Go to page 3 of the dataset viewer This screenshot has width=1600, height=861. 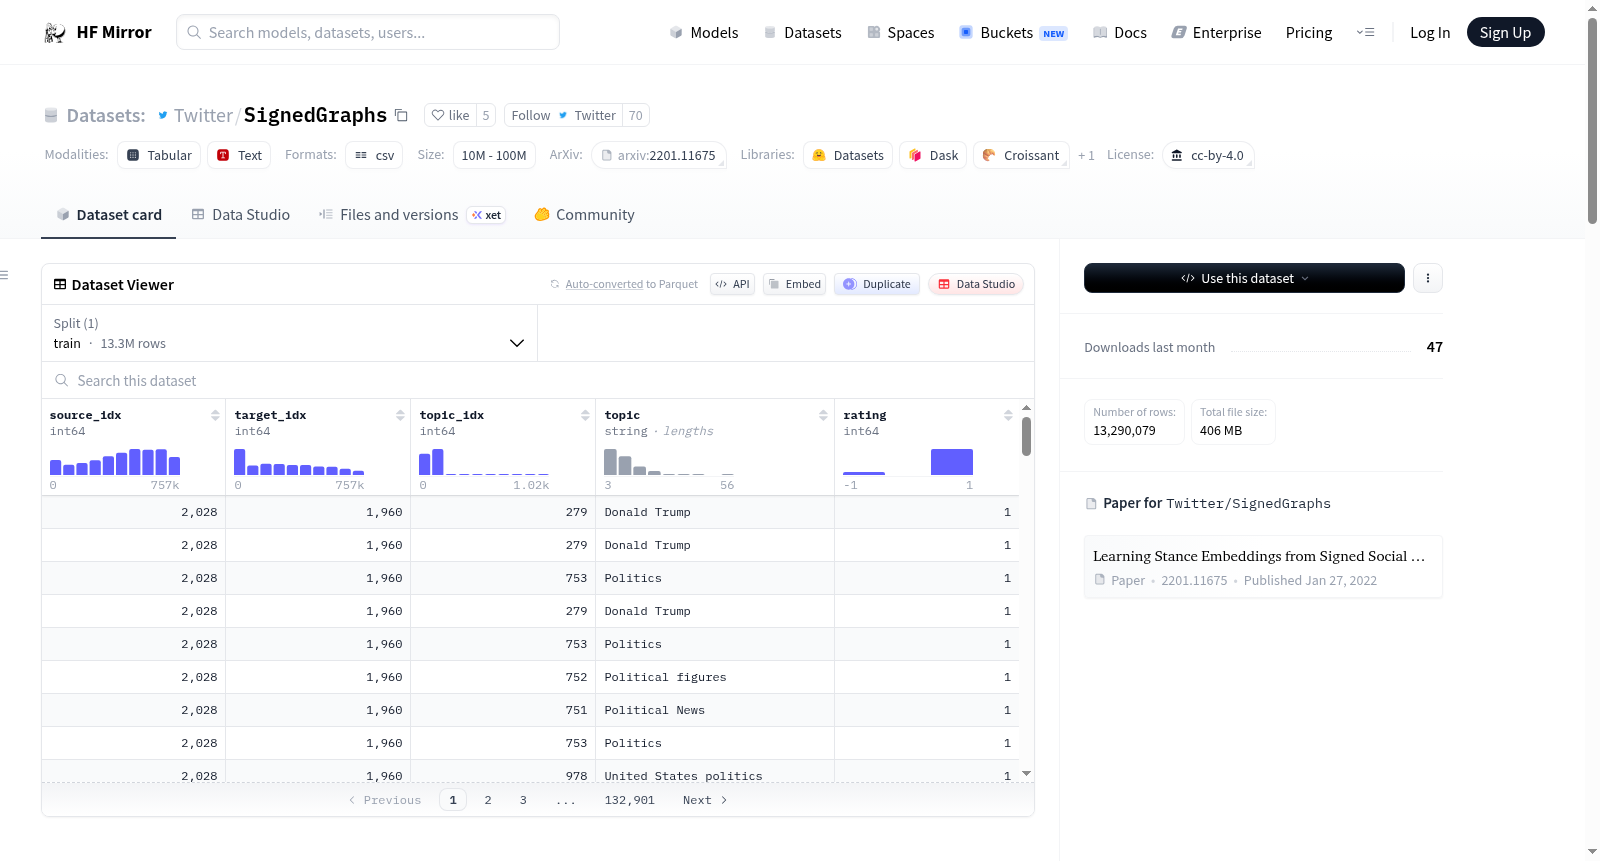pos(523,800)
